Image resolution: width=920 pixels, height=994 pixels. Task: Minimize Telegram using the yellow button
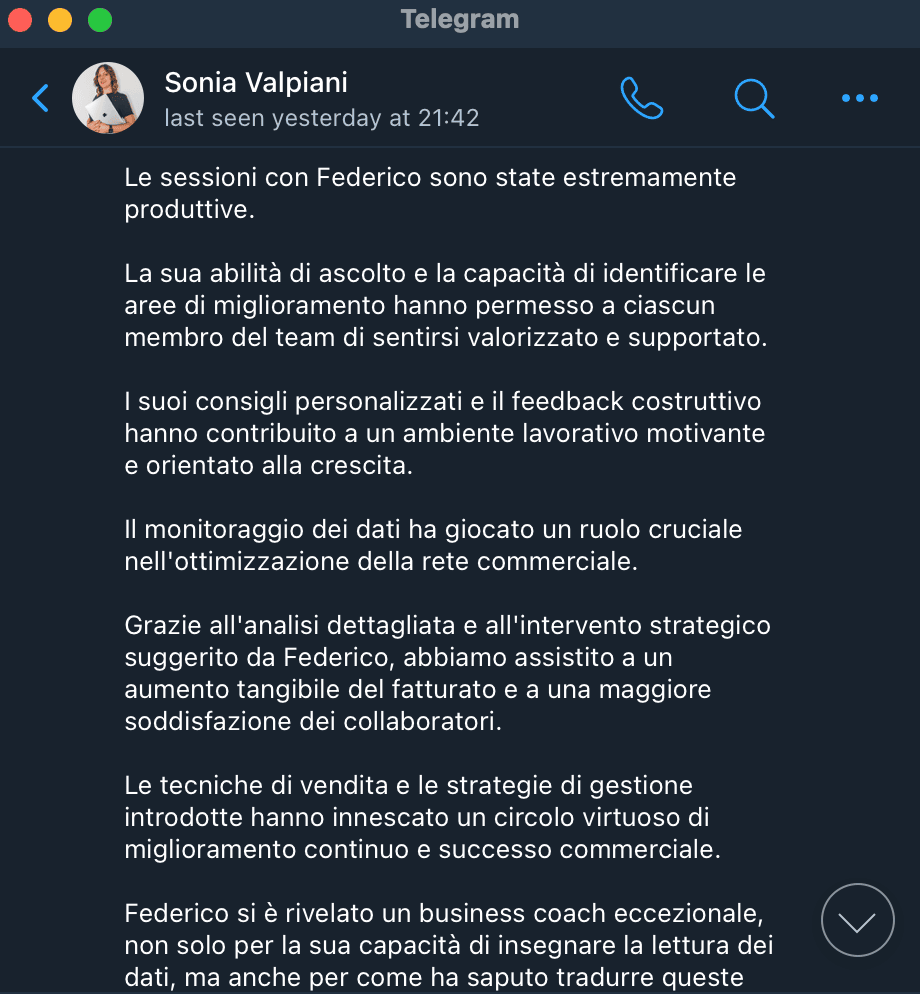point(60,20)
